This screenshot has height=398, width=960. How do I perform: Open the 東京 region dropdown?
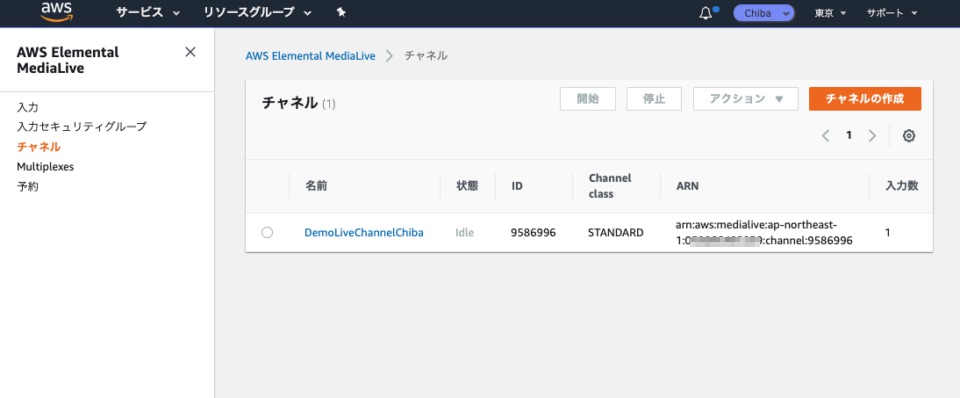point(830,13)
